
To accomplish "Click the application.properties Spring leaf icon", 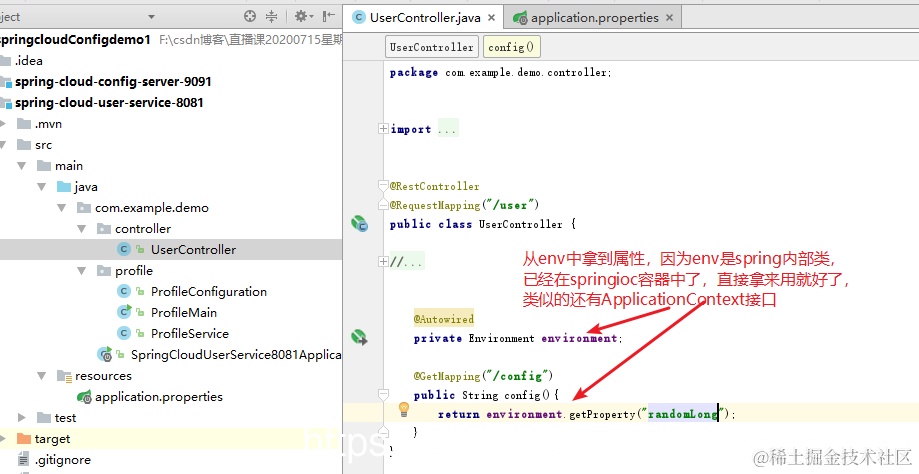I will point(85,397).
